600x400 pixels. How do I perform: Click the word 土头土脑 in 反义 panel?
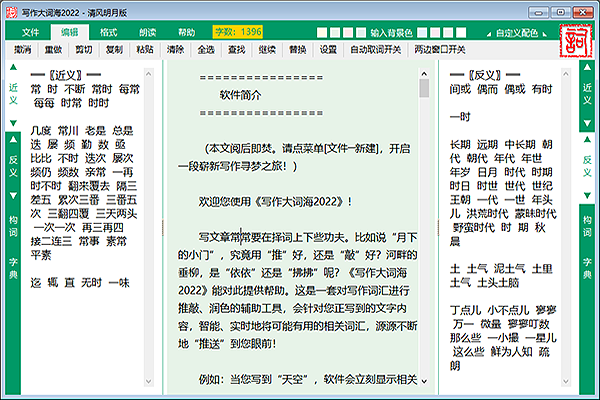tap(498, 283)
